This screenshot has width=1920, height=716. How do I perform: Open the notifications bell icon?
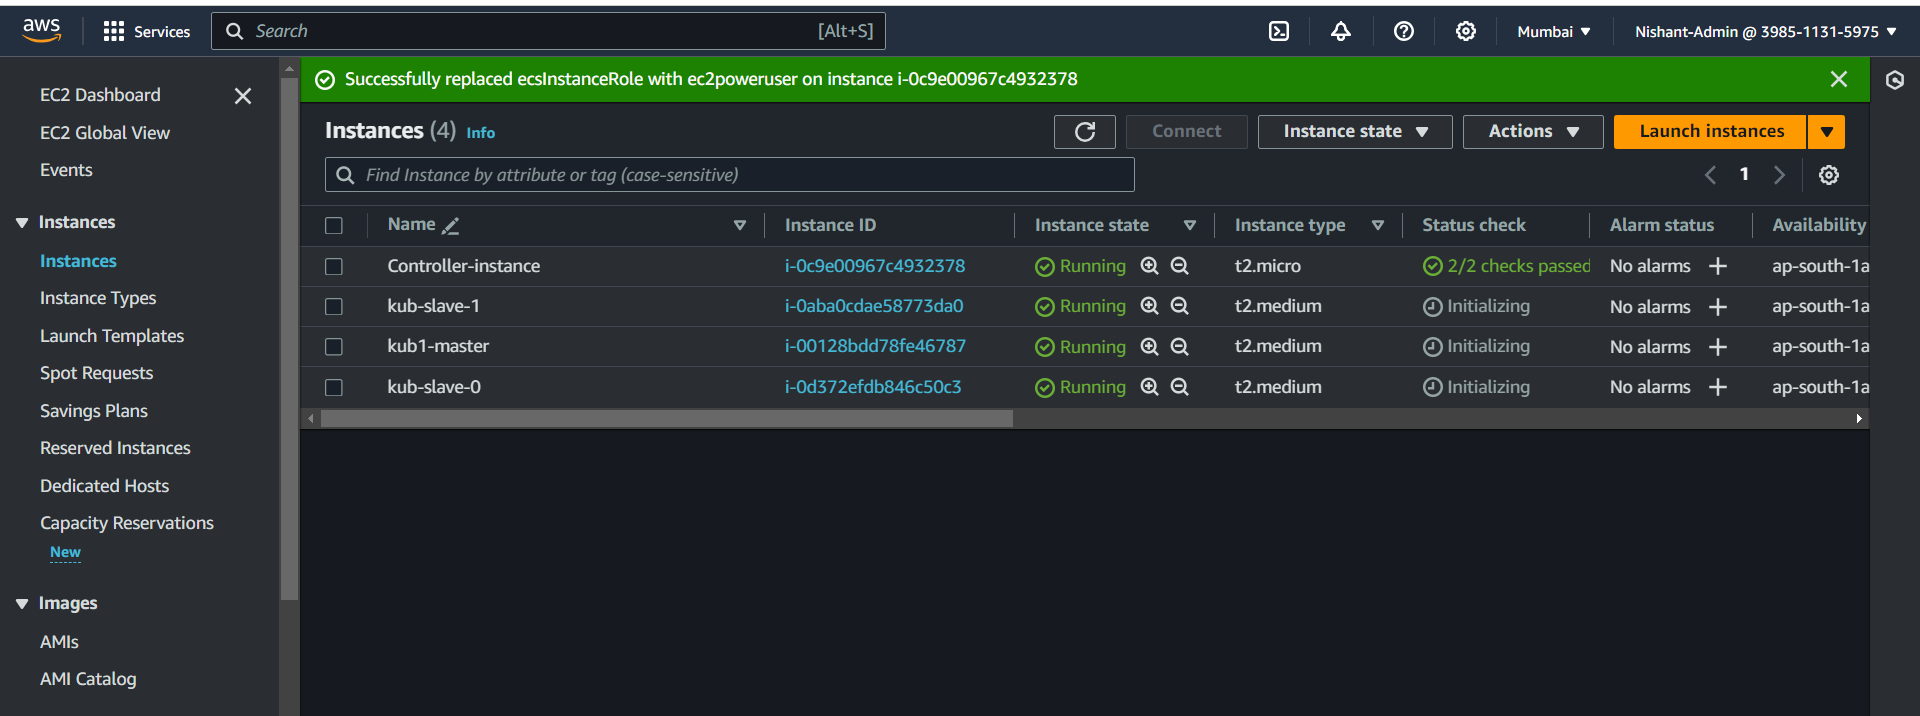[1341, 31]
